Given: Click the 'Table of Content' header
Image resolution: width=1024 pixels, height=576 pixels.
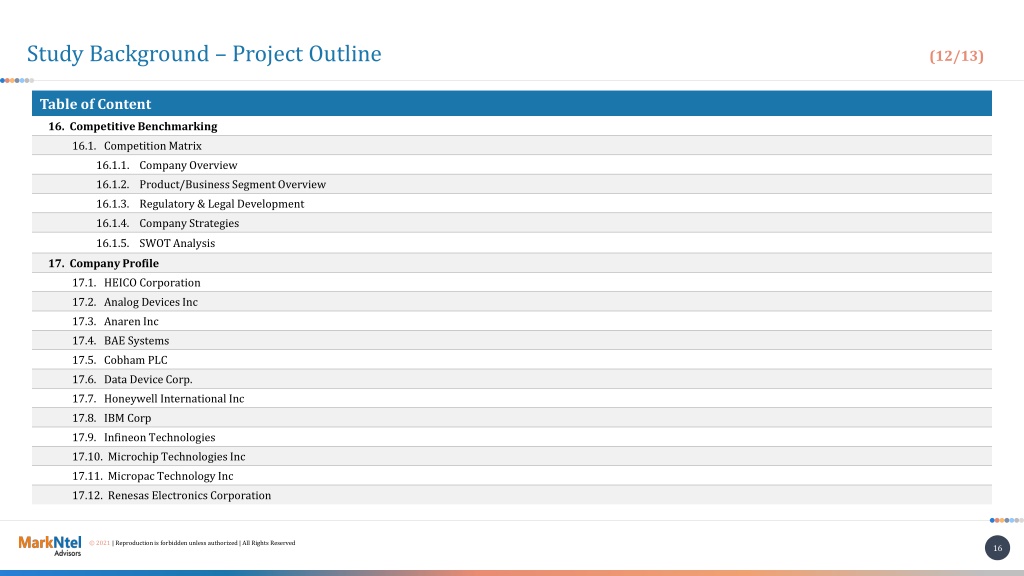Looking at the screenshot, I should 512,104.
